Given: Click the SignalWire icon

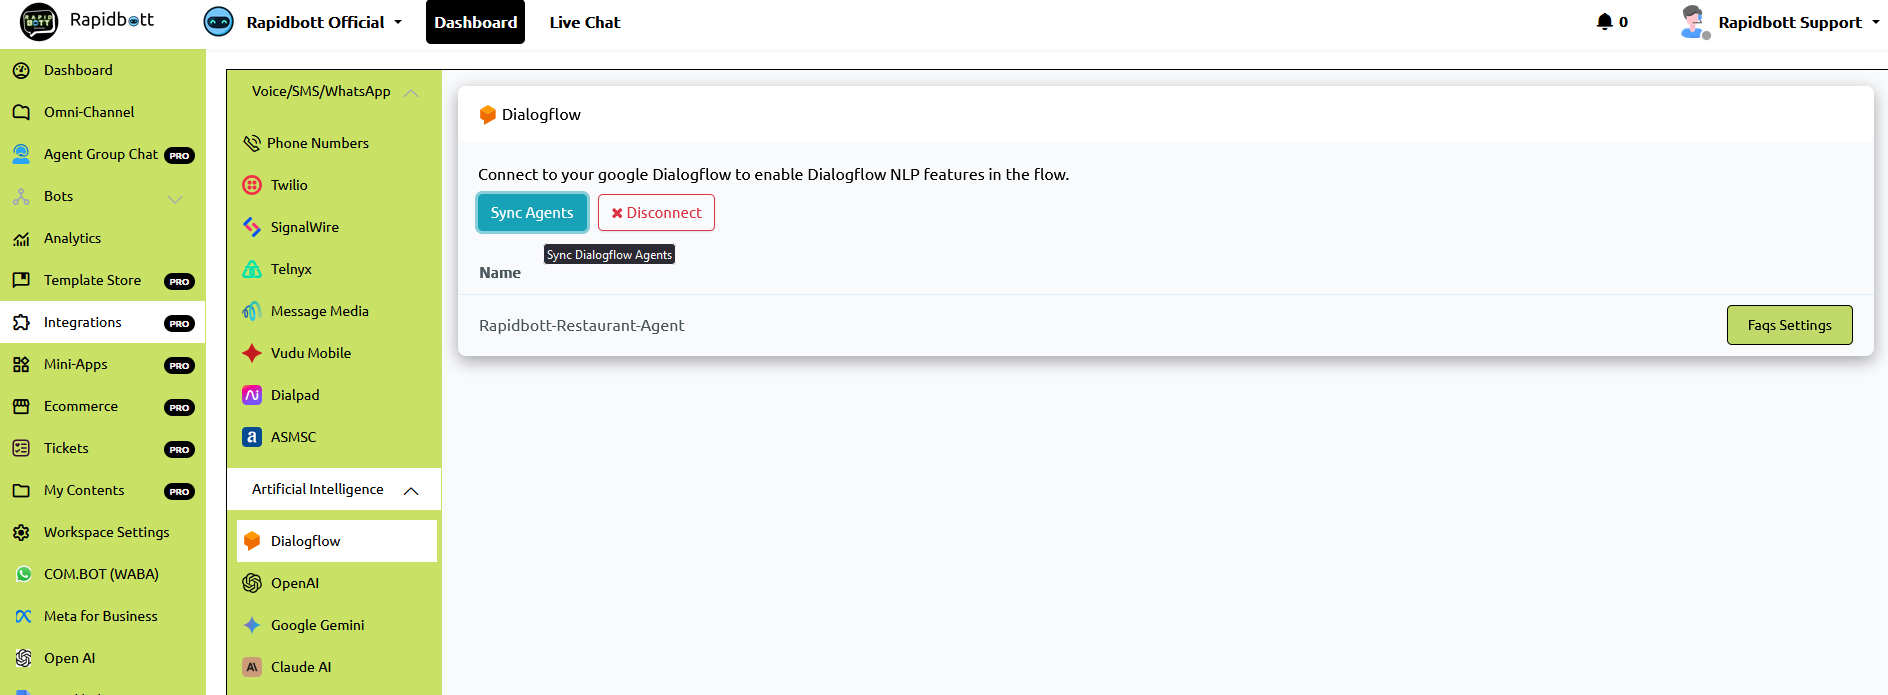Looking at the screenshot, I should 252,227.
